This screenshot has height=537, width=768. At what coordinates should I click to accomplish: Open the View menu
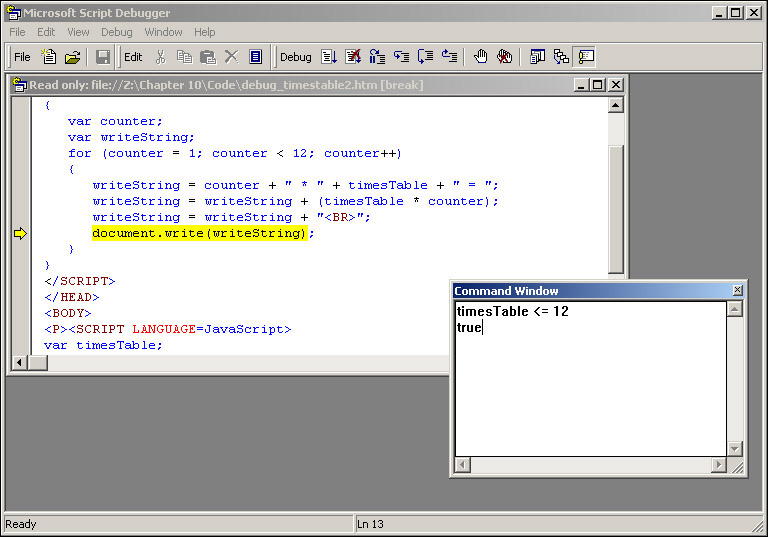coord(78,32)
